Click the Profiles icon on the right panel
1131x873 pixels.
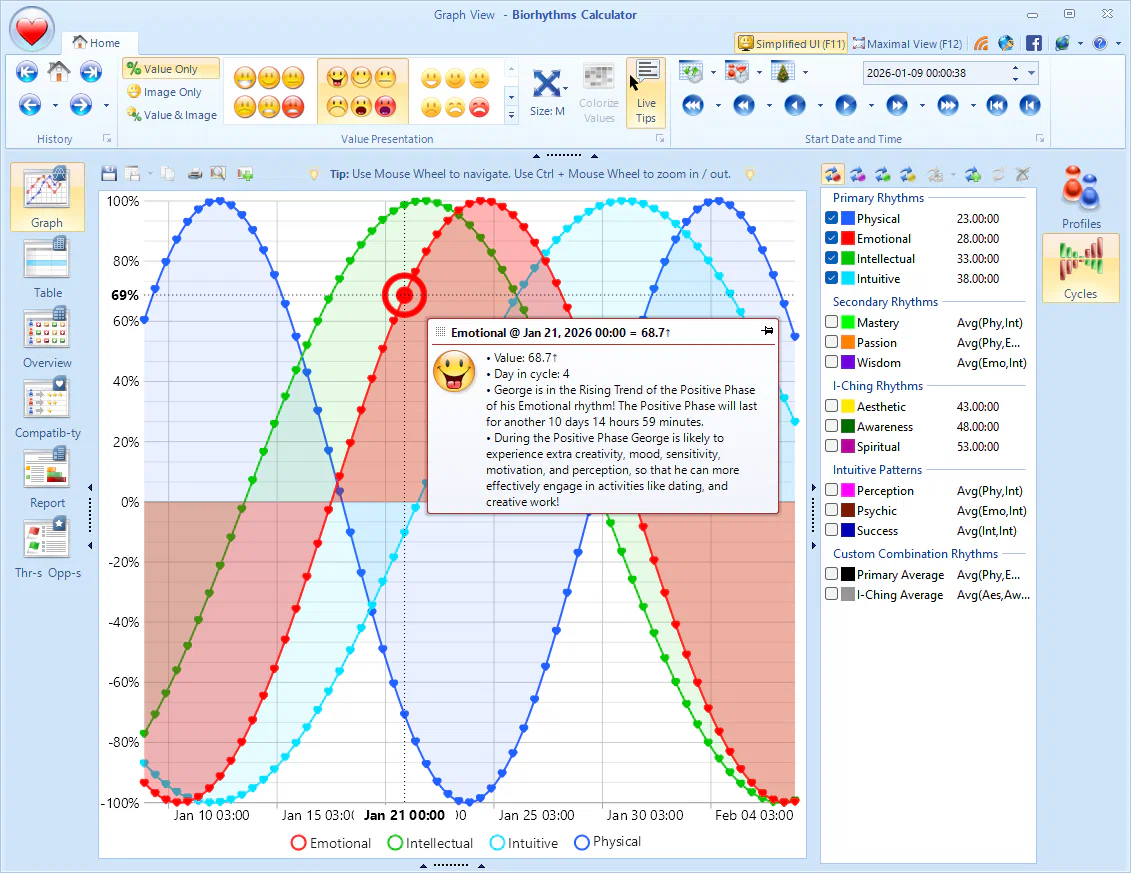click(x=1080, y=197)
